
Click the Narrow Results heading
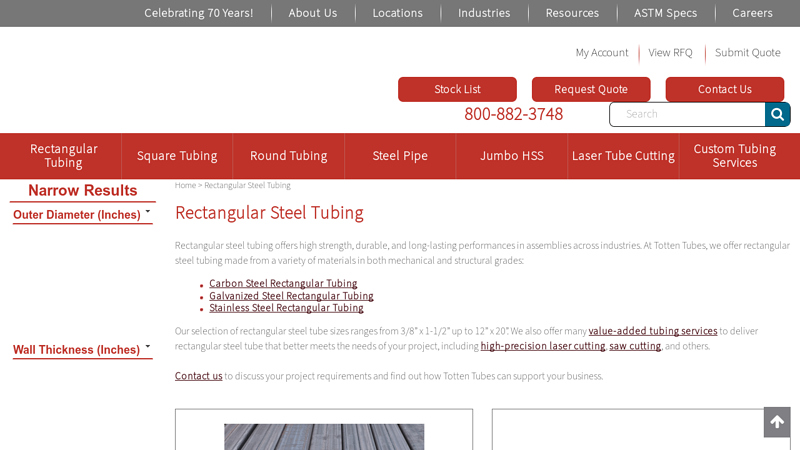coord(83,190)
